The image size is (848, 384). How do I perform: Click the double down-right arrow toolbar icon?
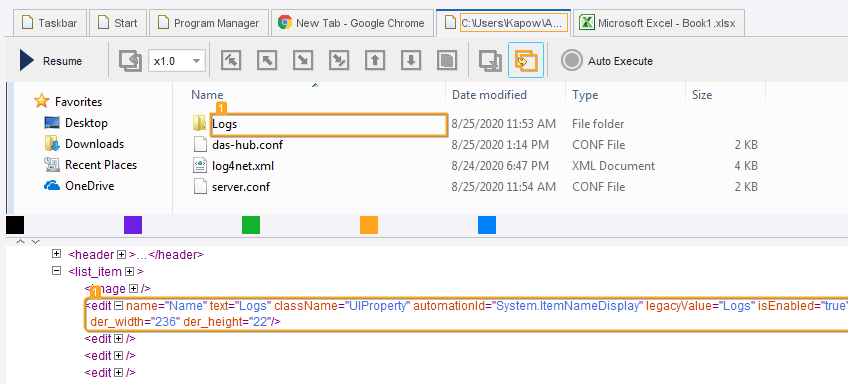pyautogui.click(x=339, y=61)
